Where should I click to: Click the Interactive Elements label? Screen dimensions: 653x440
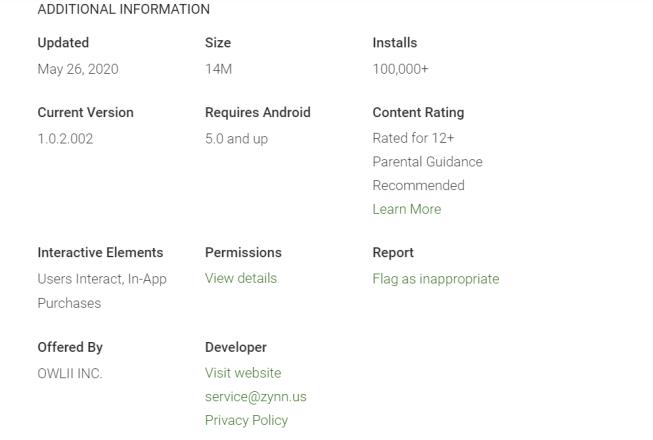point(100,253)
